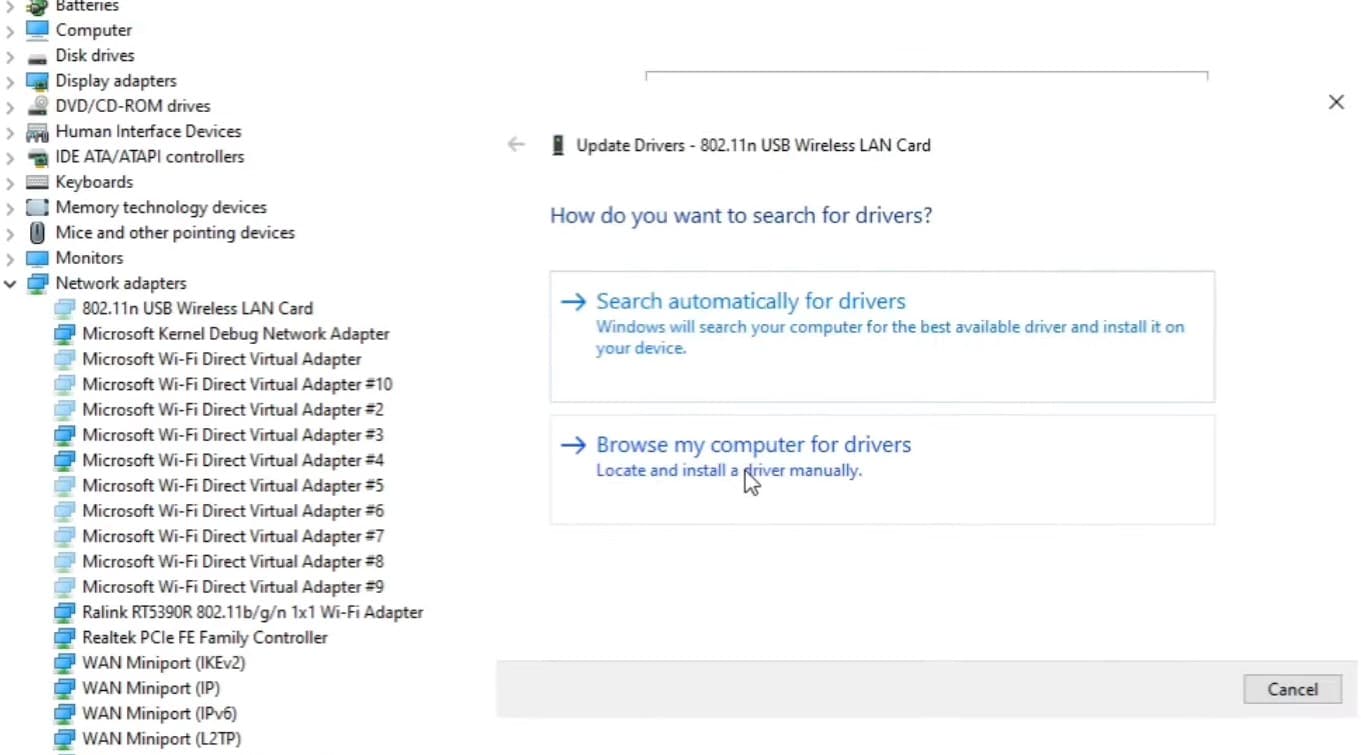Click the Mice and other pointing devices icon

click(37, 233)
